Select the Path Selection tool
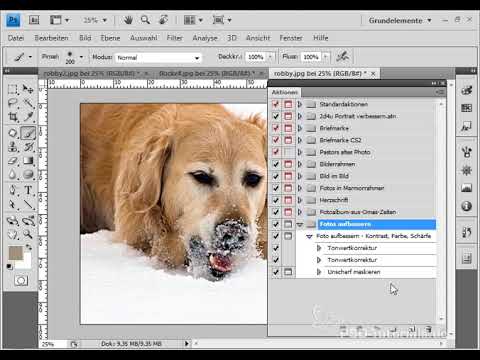The height and width of the screenshot is (360, 480). click(x=13, y=204)
